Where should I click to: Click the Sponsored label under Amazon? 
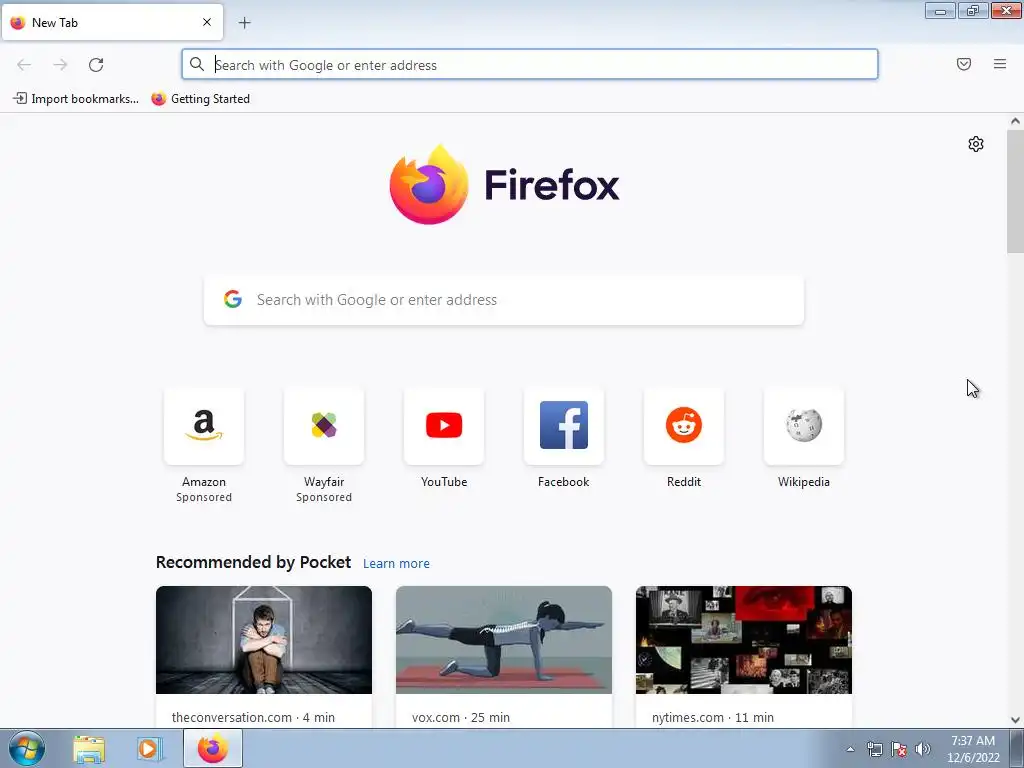(204, 497)
